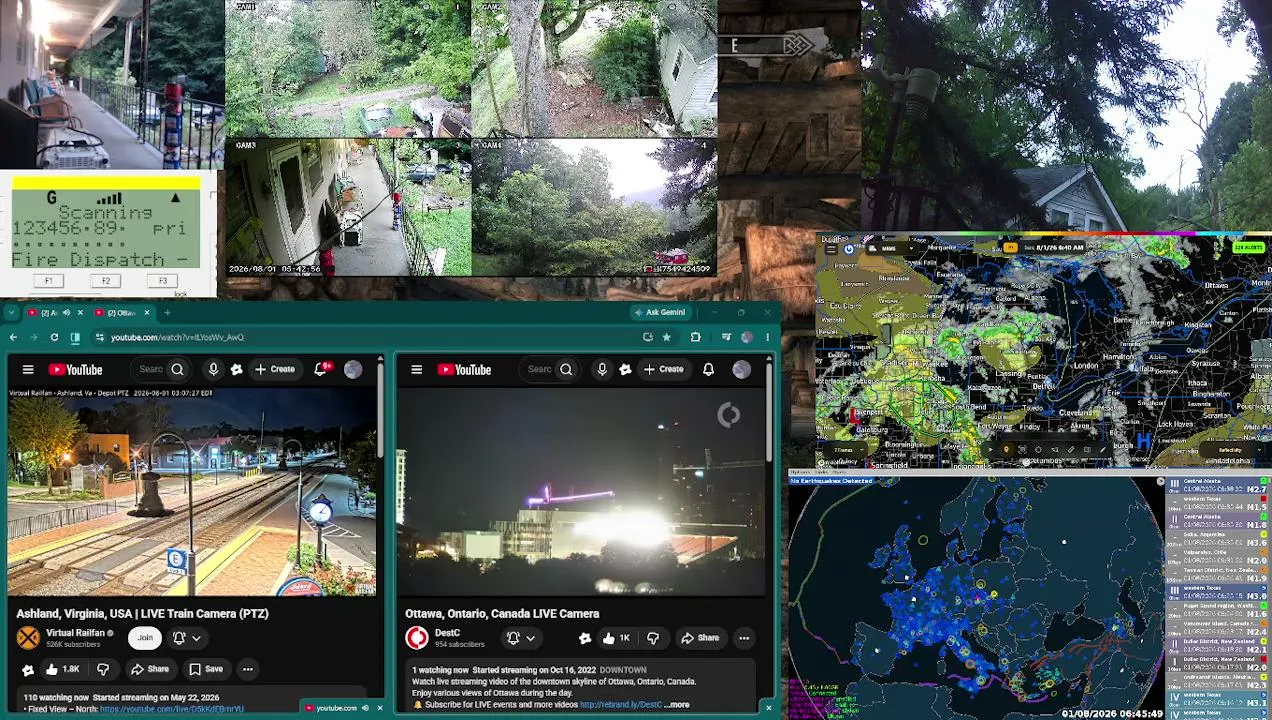The height and width of the screenshot is (720, 1272).
Task: Like the Ottawa live camera video
Action: coord(616,638)
